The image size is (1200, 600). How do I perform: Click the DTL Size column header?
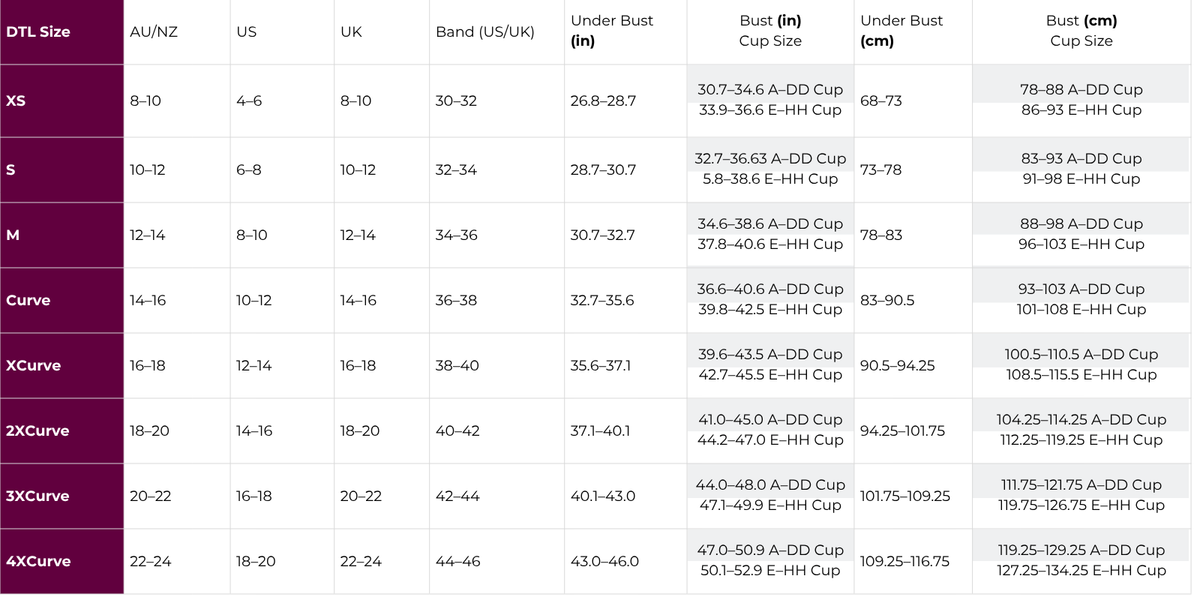point(38,32)
